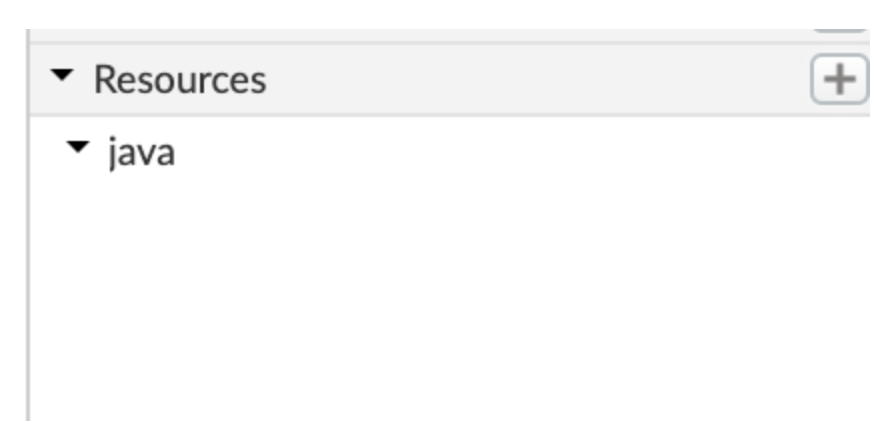Click the Resources label text
This screenshot has height=444, width=896.
(x=180, y=79)
